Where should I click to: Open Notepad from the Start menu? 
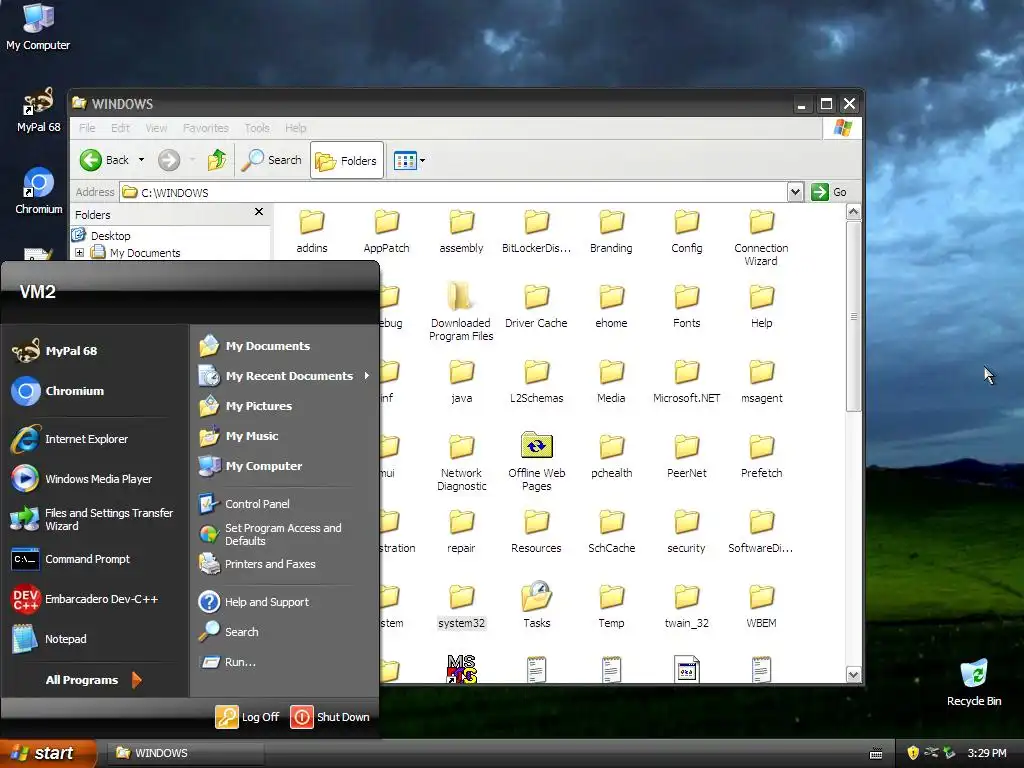pos(50,639)
